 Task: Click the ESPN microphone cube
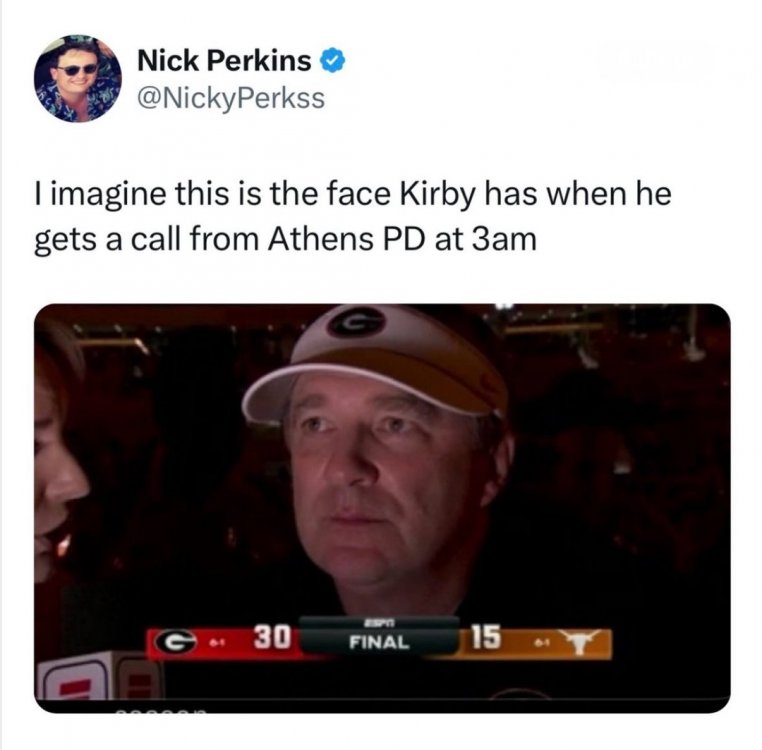97,678
